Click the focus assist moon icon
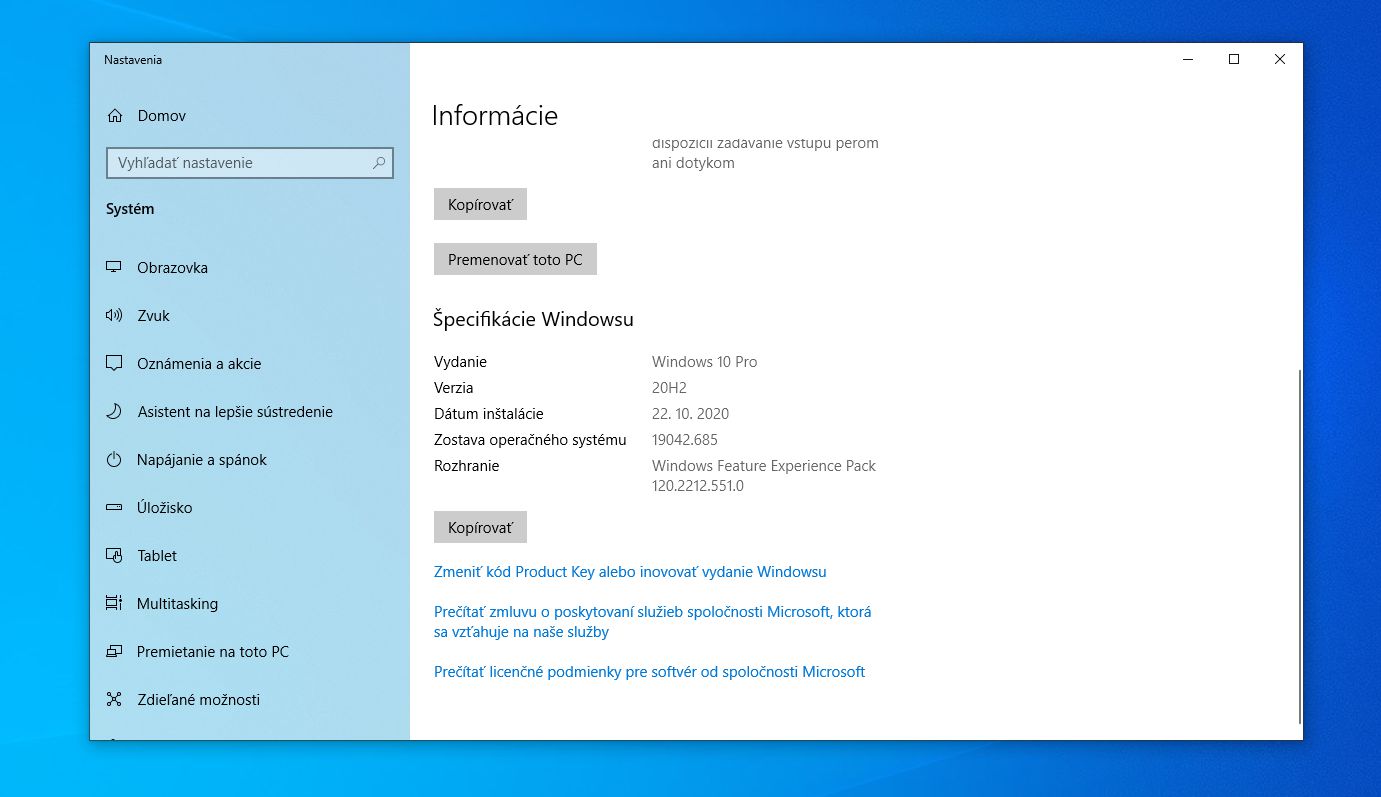Image resolution: width=1381 pixels, height=797 pixels. [x=114, y=412]
